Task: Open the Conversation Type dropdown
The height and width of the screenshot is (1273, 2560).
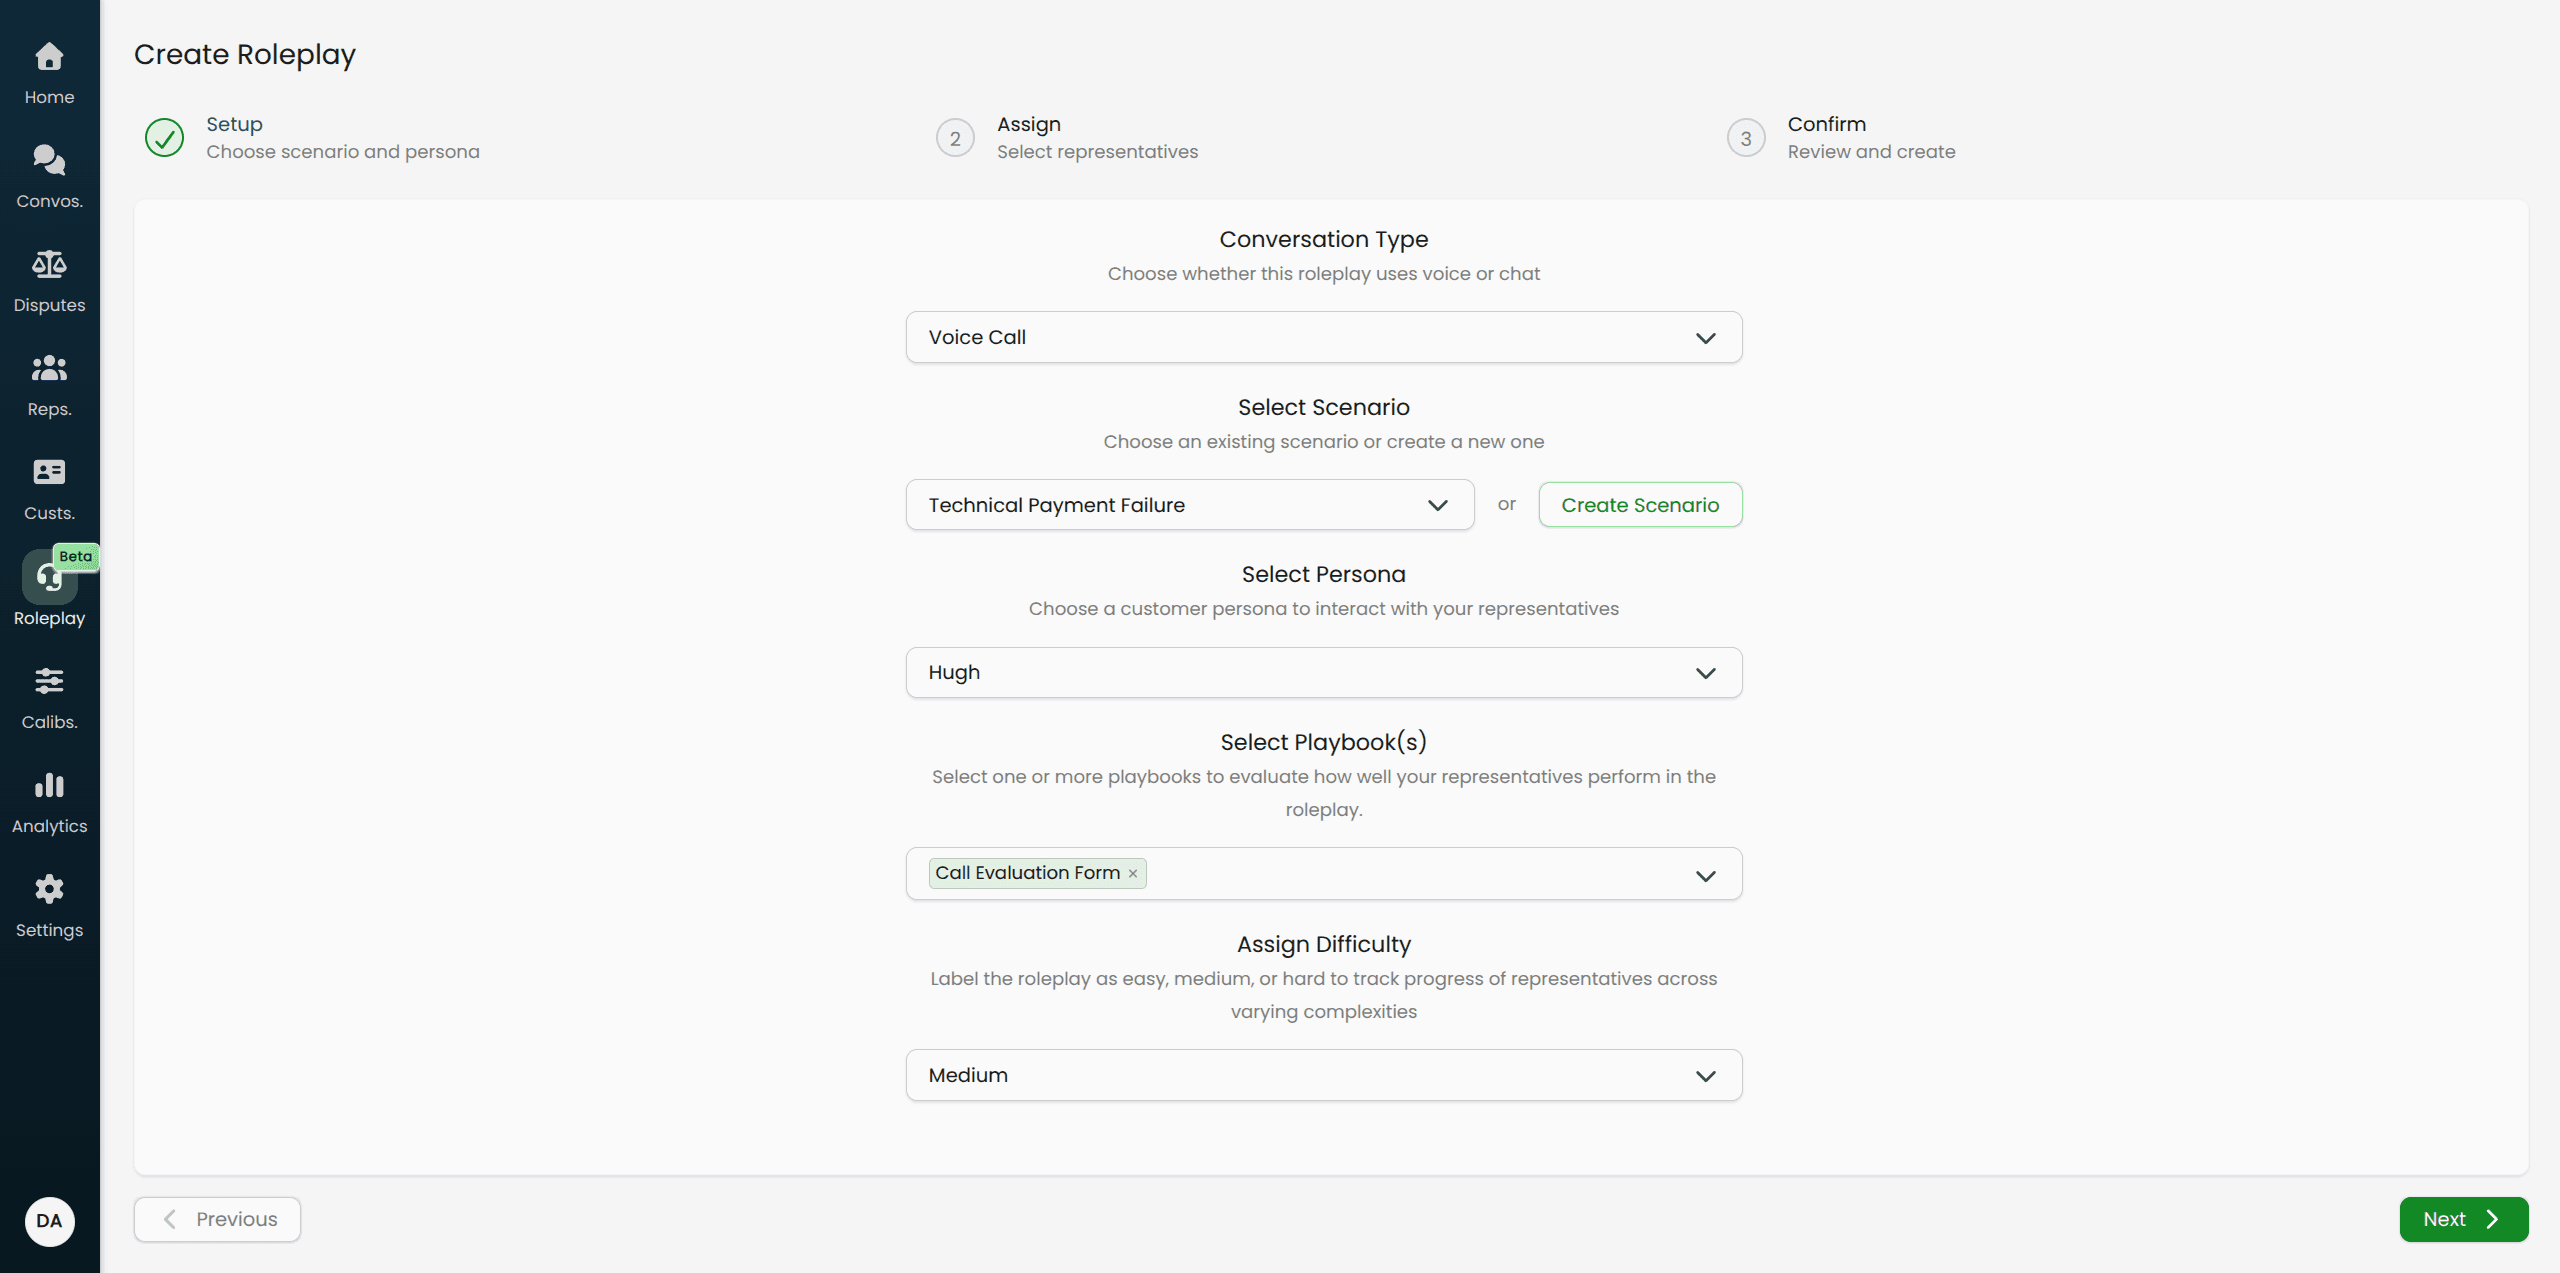Action: coord(1322,337)
